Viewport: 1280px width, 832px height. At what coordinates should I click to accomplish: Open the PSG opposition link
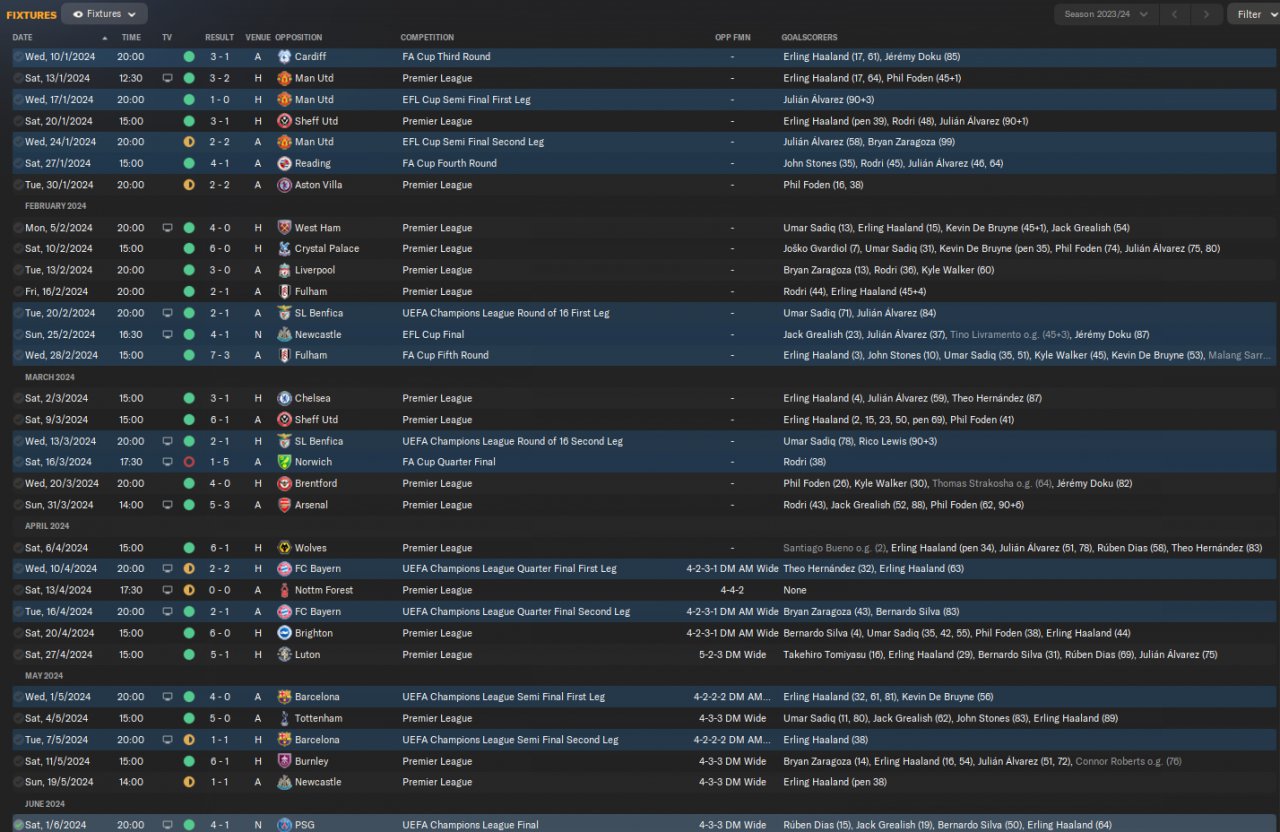(x=304, y=825)
